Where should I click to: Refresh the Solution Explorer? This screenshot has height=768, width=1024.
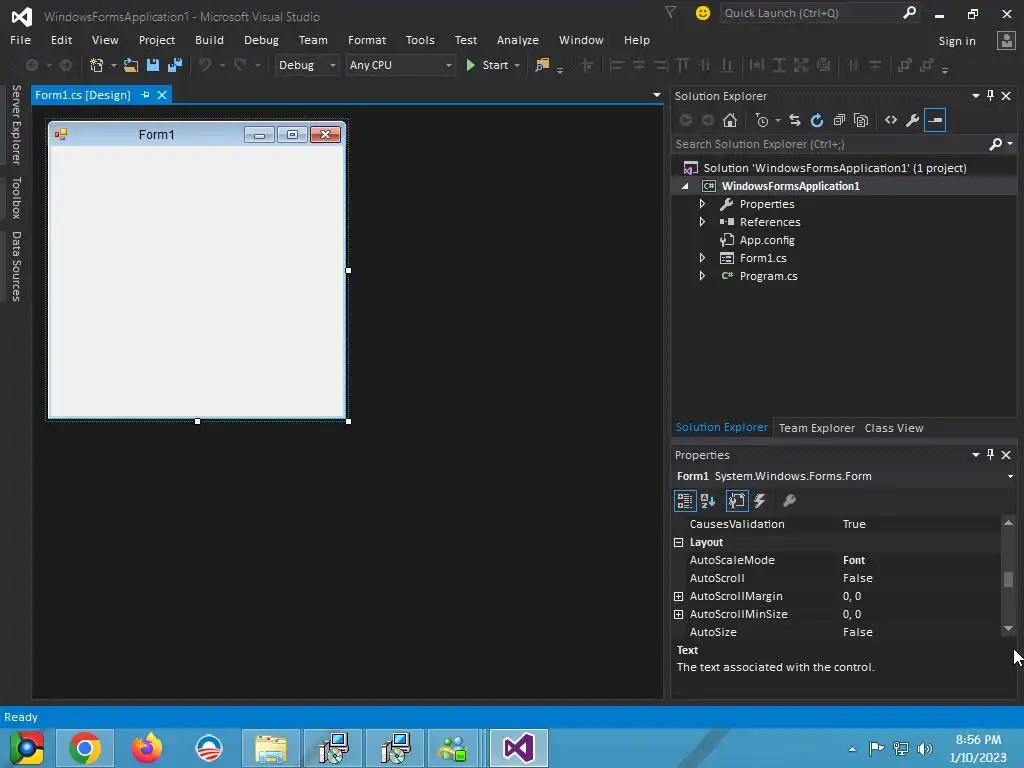pos(817,120)
